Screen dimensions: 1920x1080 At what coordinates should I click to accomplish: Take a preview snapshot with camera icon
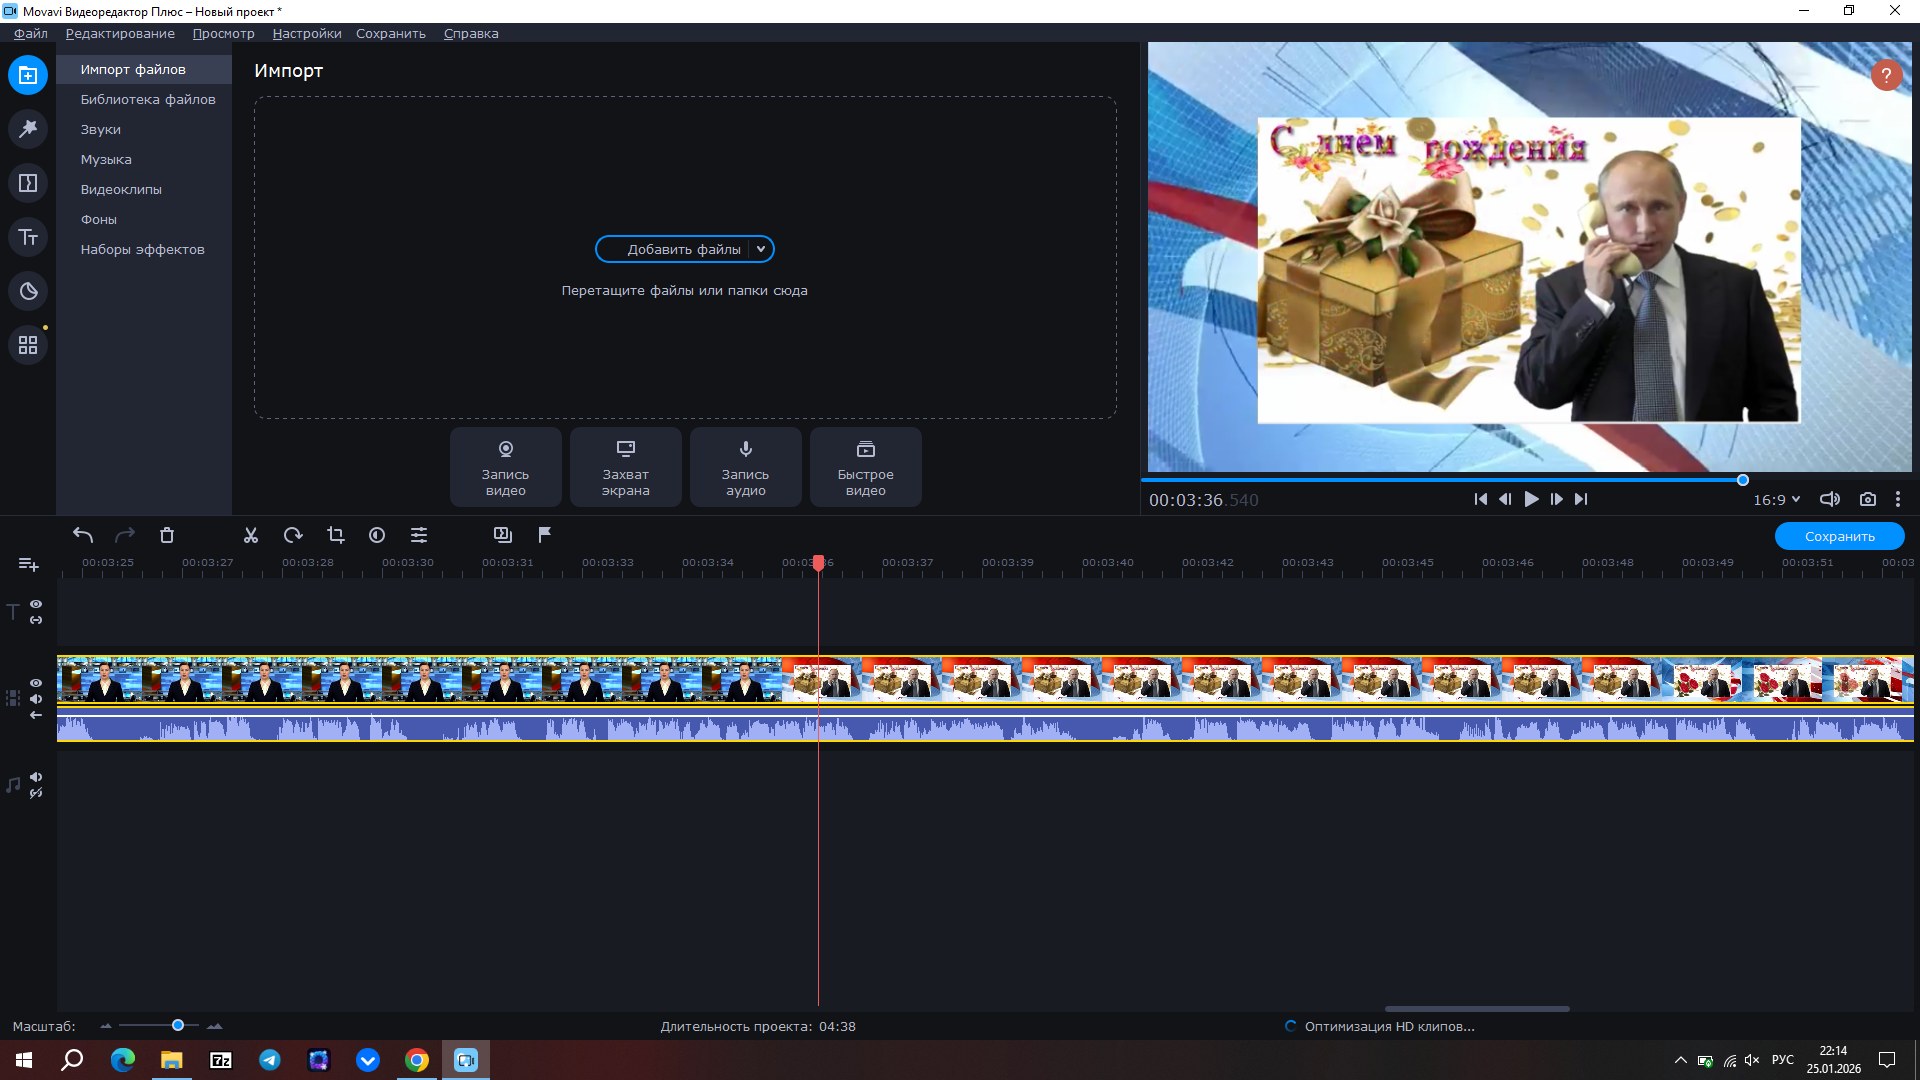click(x=1867, y=499)
